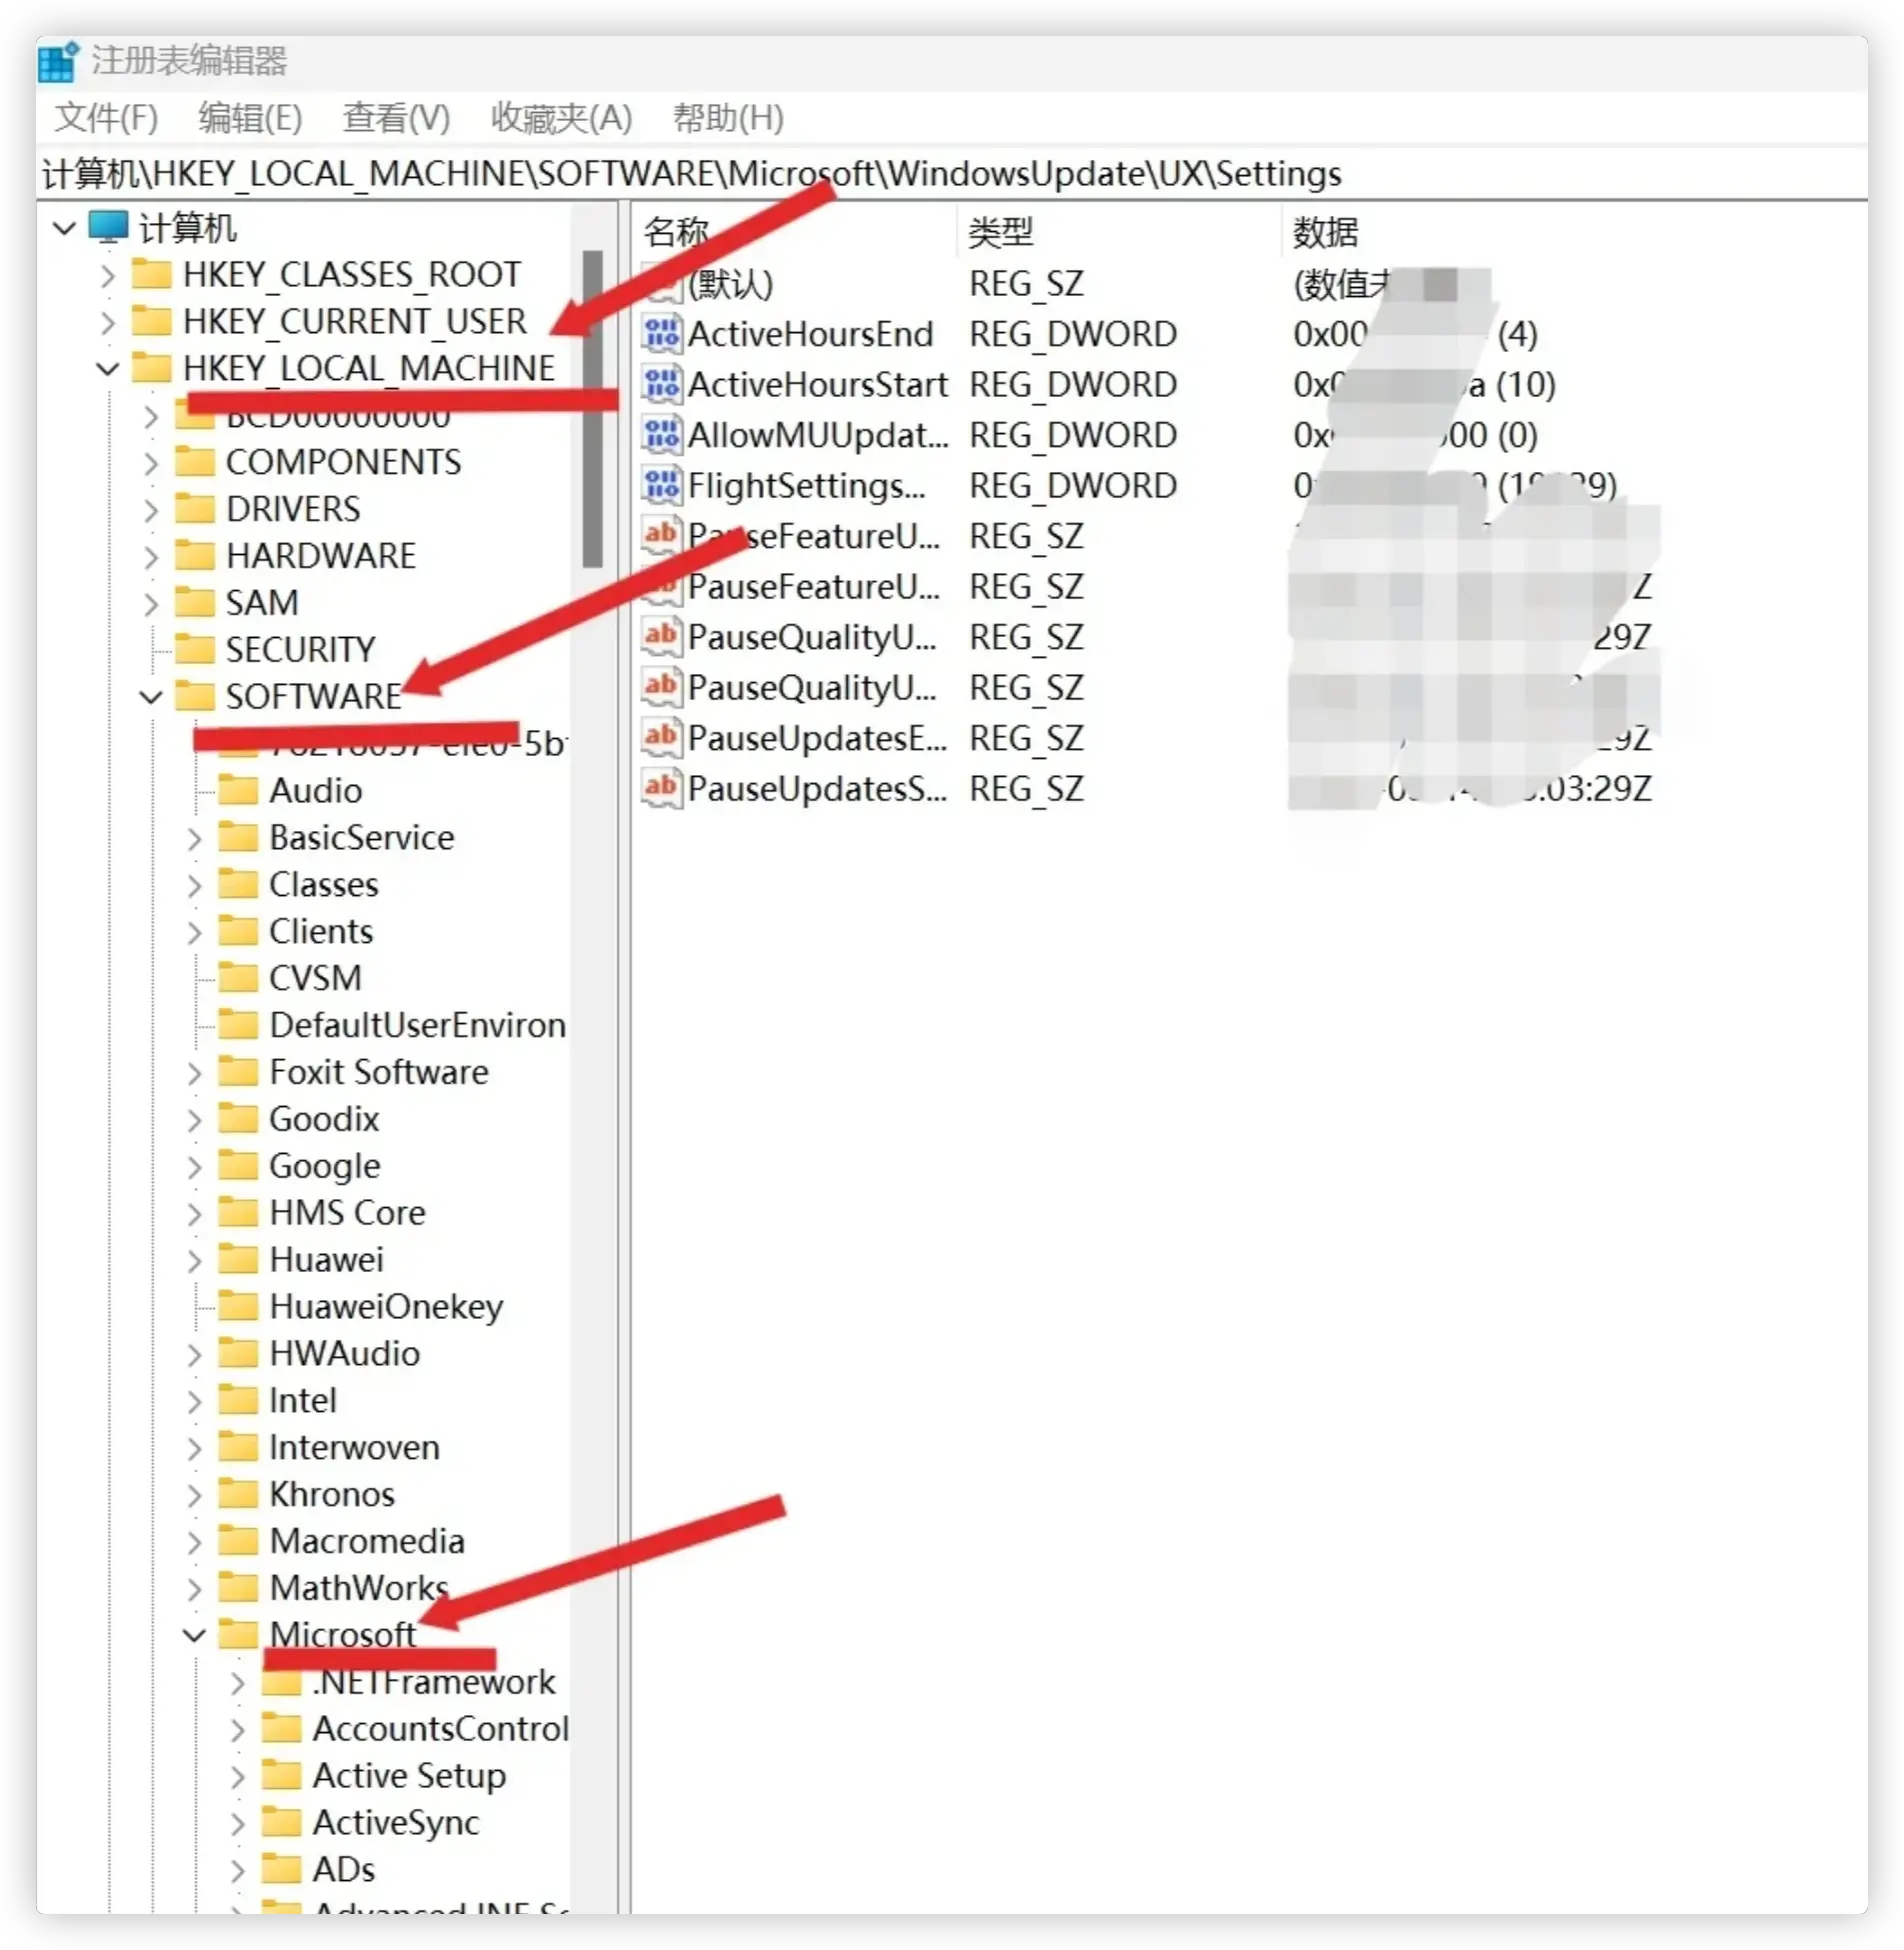Select the Clients key
This screenshot has height=1950, width=1904.
pos(321,931)
